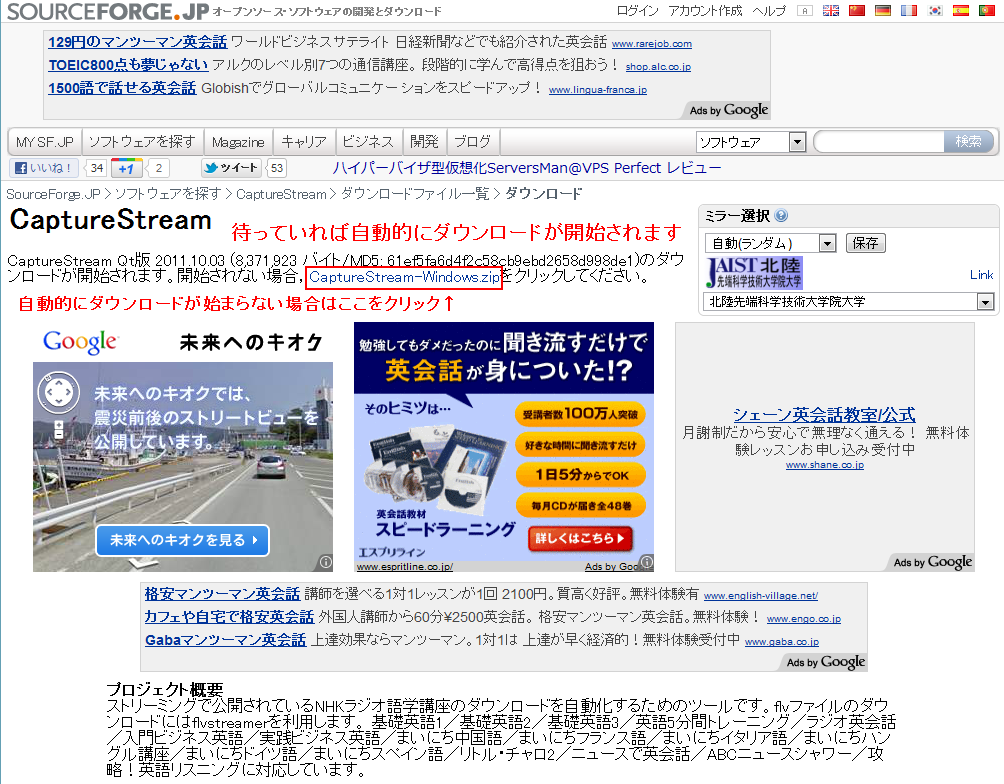Click the スピードラーニング banner ad image
1004x784 pixels.
pyautogui.click(x=504, y=446)
